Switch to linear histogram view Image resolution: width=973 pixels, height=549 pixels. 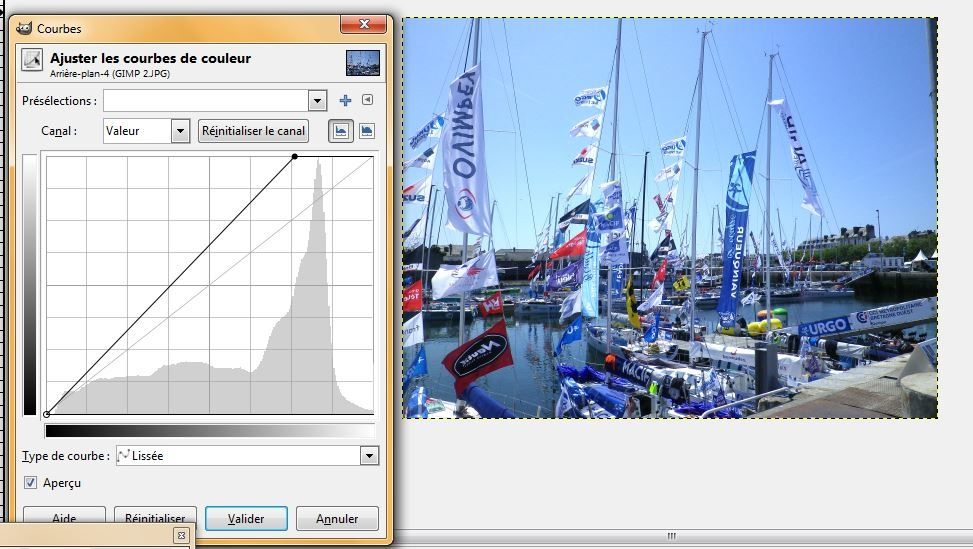[x=341, y=131]
